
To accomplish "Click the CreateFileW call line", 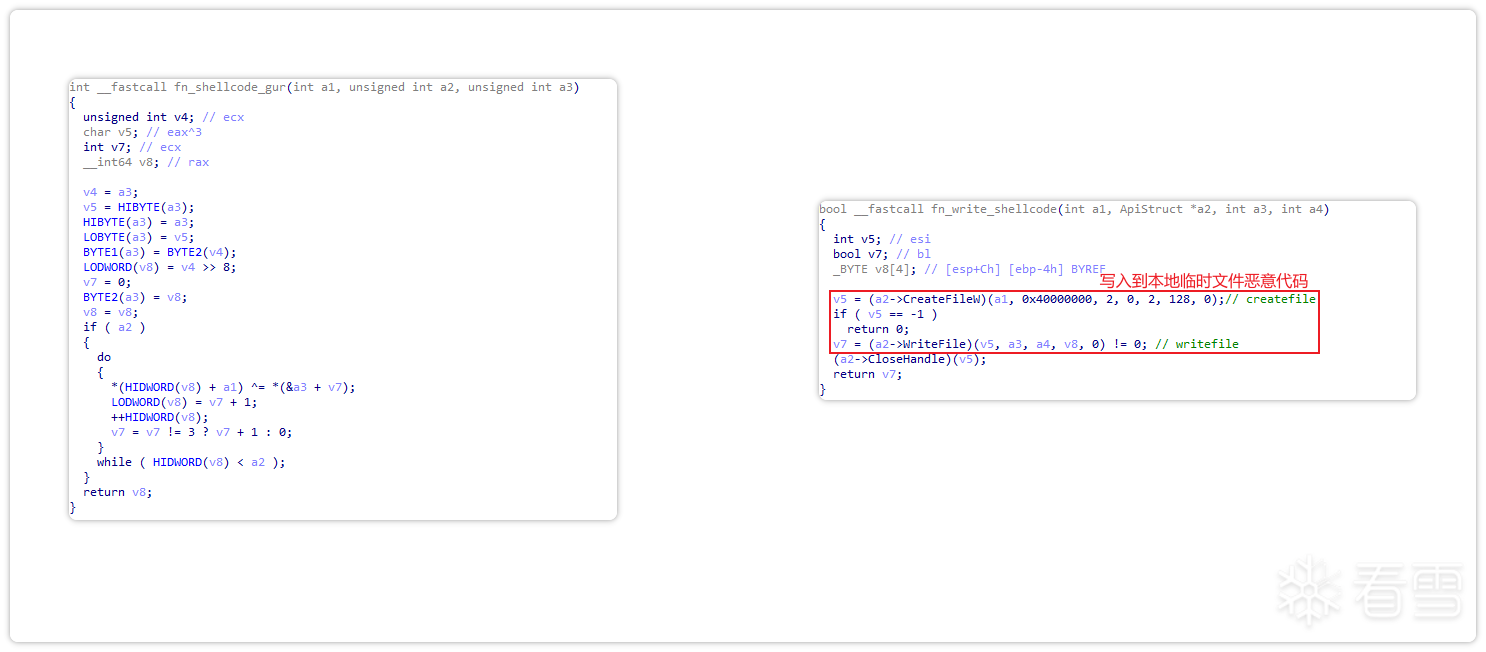I will pos(1074,299).
